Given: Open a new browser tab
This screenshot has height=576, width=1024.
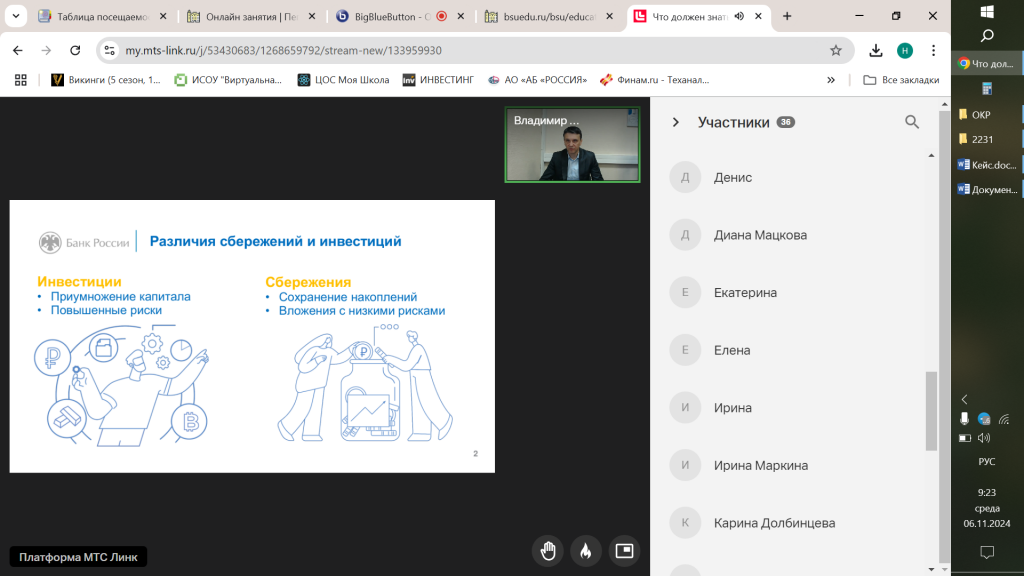Looking at the screenshot, I should pos(787,16).
